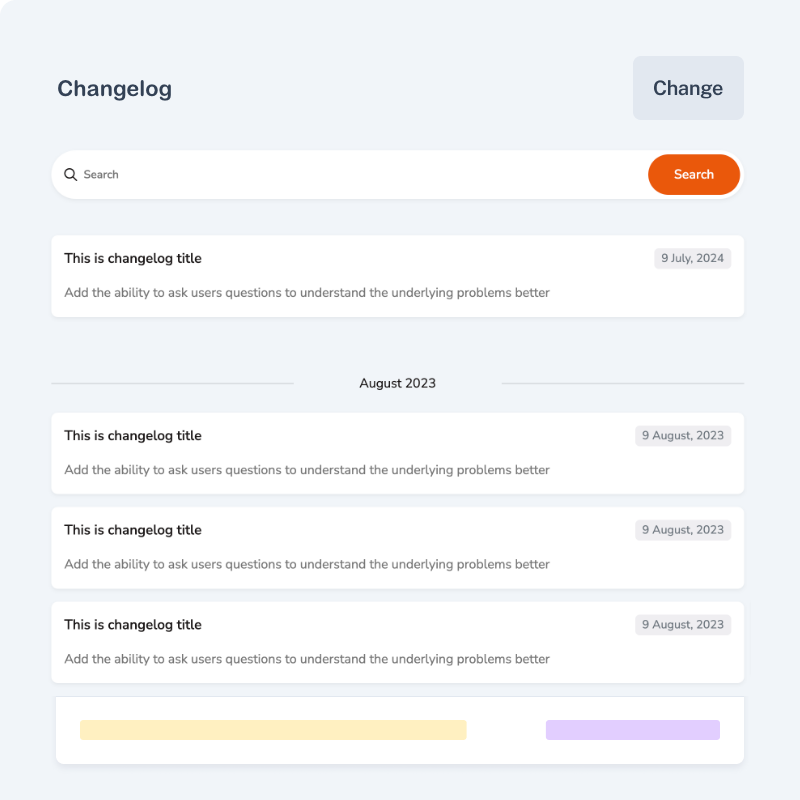This screenshot has width=800, height=800.
Task: Click the Changelog page heading
Action: (114, 89)
